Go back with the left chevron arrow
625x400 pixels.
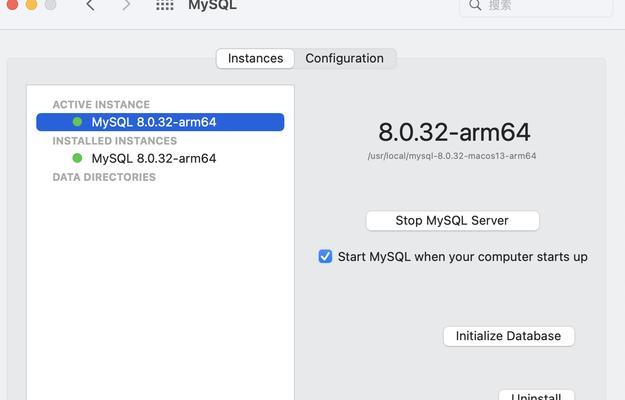(x=90, y=5)
